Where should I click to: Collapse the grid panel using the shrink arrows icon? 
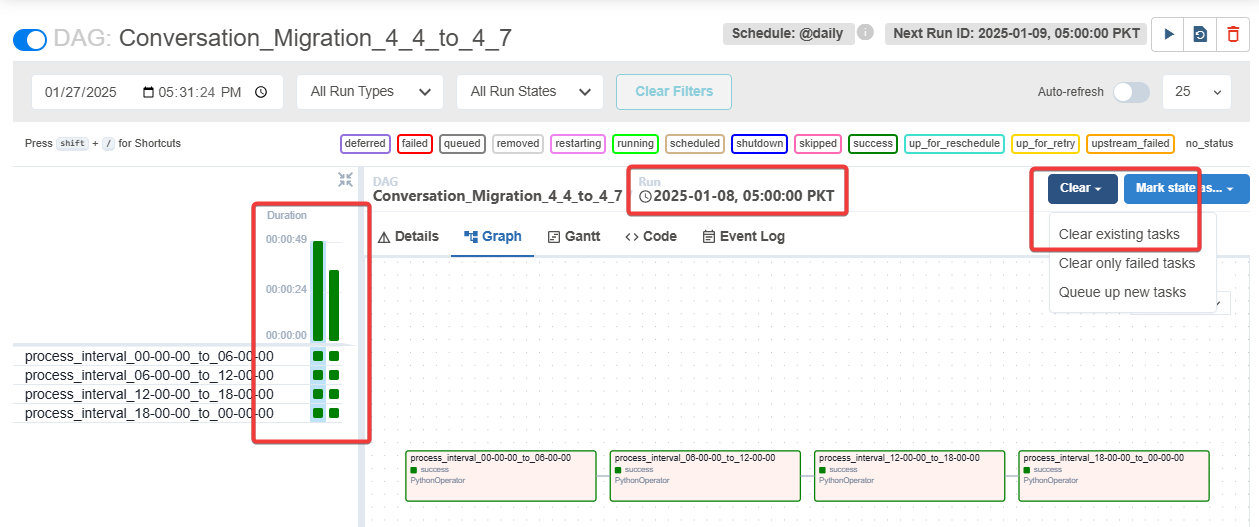click(346, 180)
